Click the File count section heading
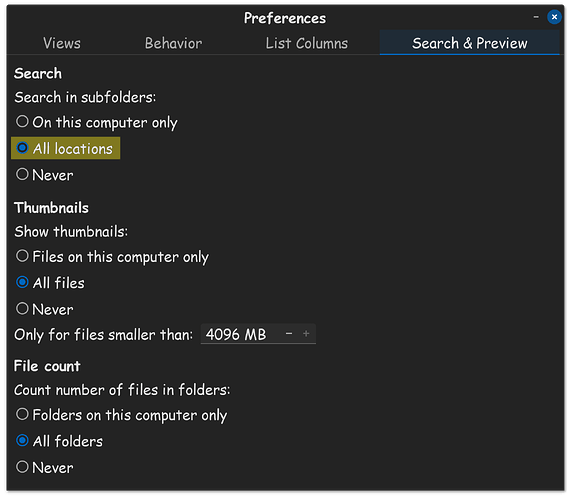Viewport: 572px width, 500px height. 47,366
